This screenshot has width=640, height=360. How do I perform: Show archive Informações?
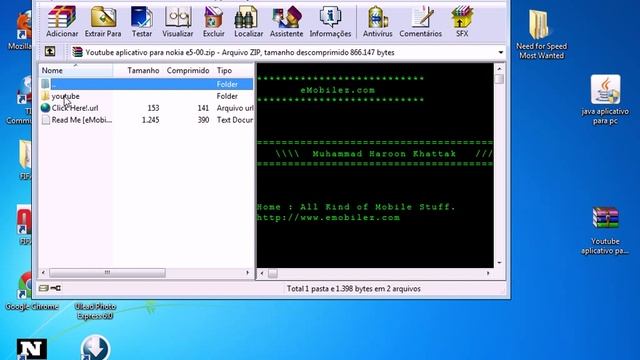(330, 21)
